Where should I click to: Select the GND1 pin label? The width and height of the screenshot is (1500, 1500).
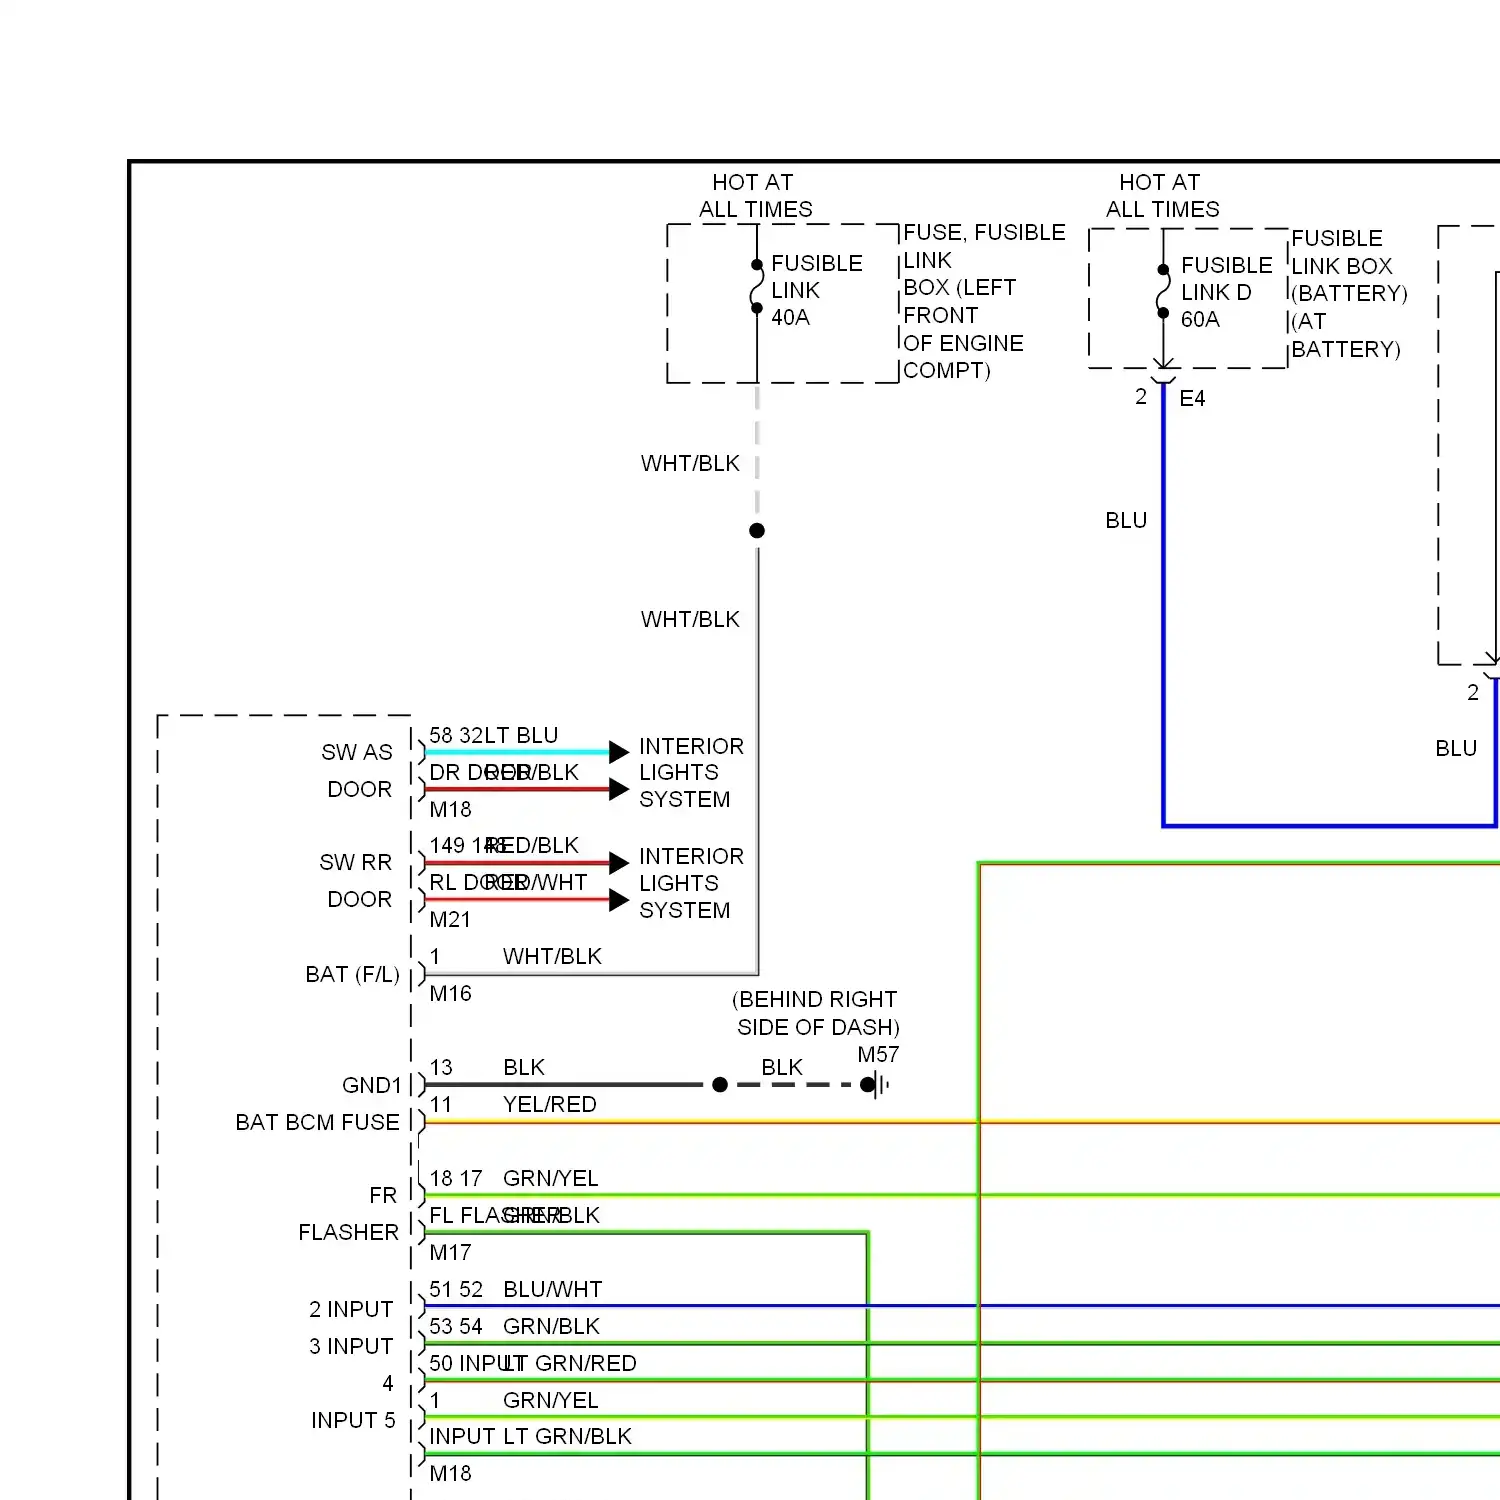tap(372, 1086)
